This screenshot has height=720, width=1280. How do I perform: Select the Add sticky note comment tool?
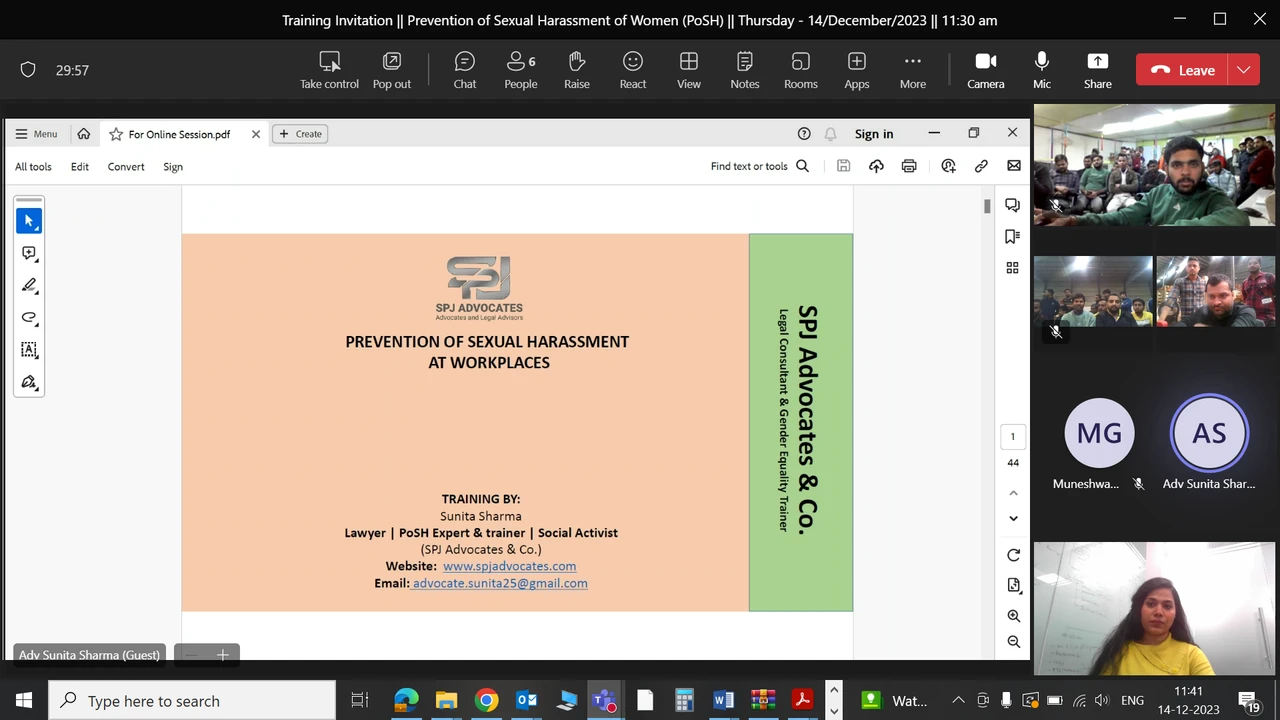coord(29,253)
